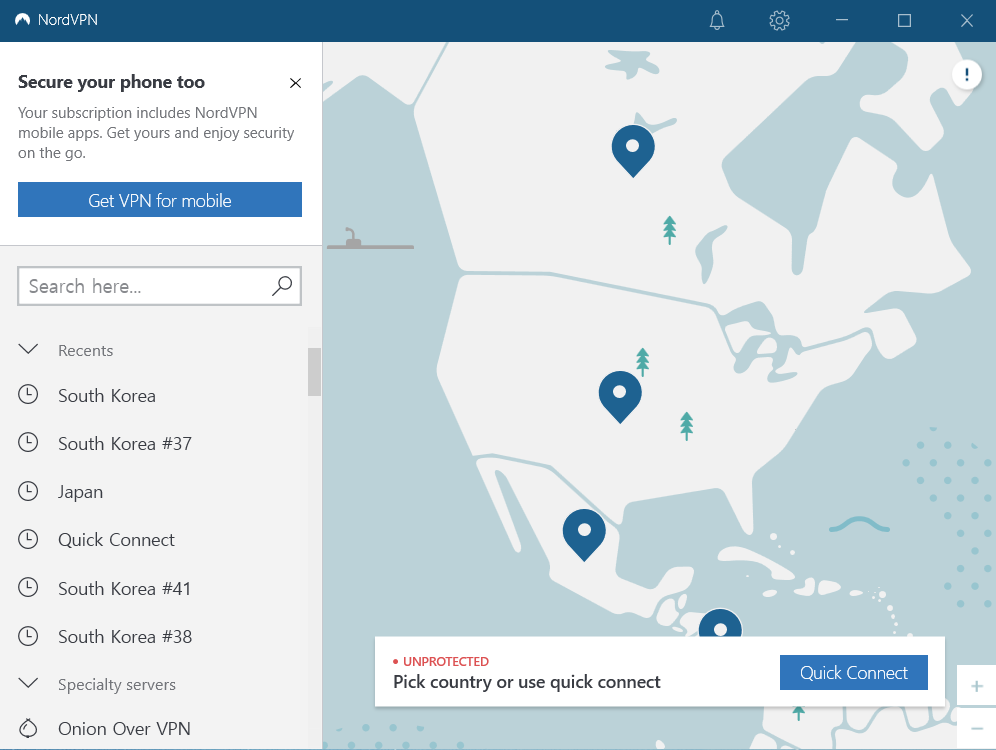Click the partially hidden Central America pin
The height and width of the screenshot is (750, 996).
tap(720, 622)
